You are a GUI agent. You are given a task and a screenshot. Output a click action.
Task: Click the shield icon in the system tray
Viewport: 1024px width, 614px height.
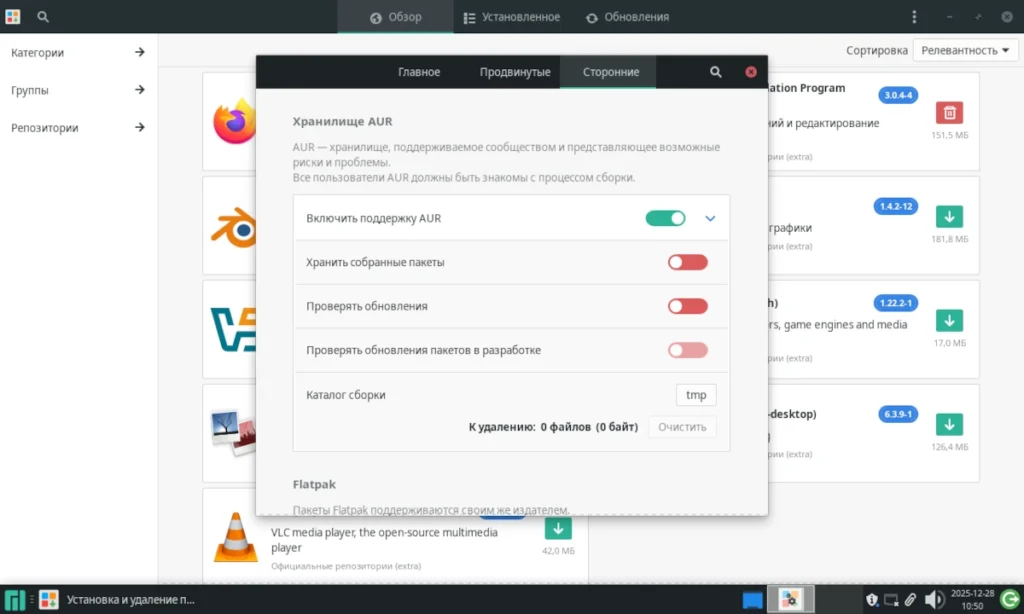[872, 599]
